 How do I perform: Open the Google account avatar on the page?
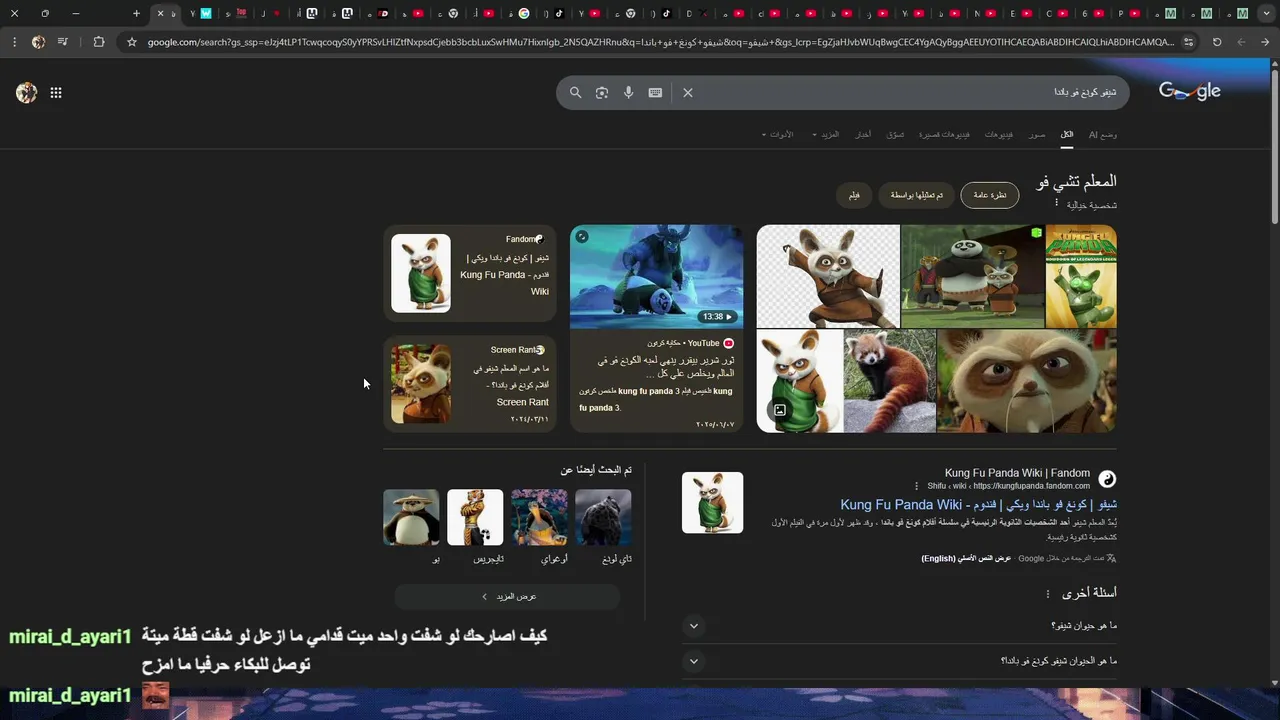tap(27, 92)
